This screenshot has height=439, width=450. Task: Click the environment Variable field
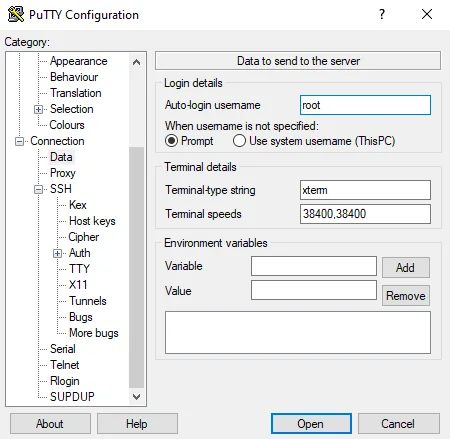tap(314, 266)
